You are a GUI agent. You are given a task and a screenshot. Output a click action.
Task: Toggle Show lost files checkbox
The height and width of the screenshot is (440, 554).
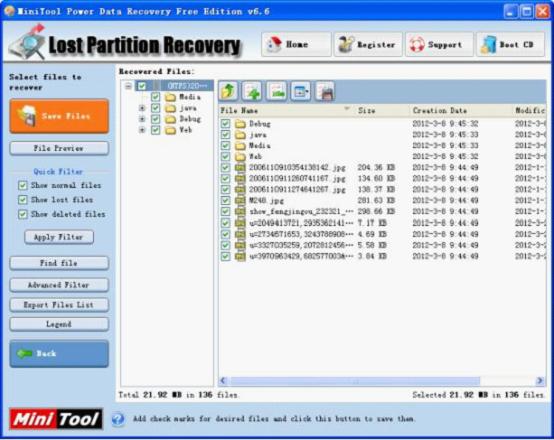[x=23, y=200]
